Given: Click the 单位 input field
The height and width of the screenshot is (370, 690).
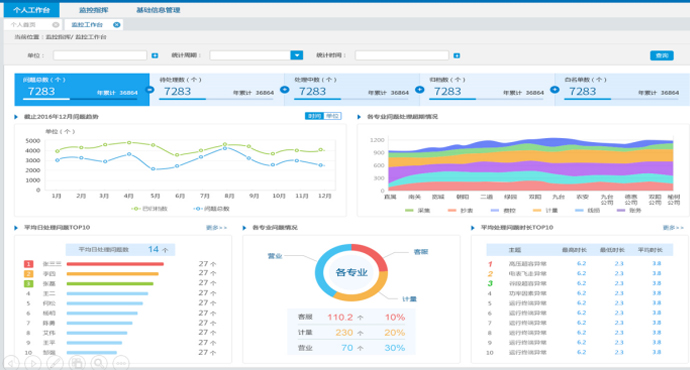Looking at the screenshot, I should pyautogui.click(x=100, y=55).
